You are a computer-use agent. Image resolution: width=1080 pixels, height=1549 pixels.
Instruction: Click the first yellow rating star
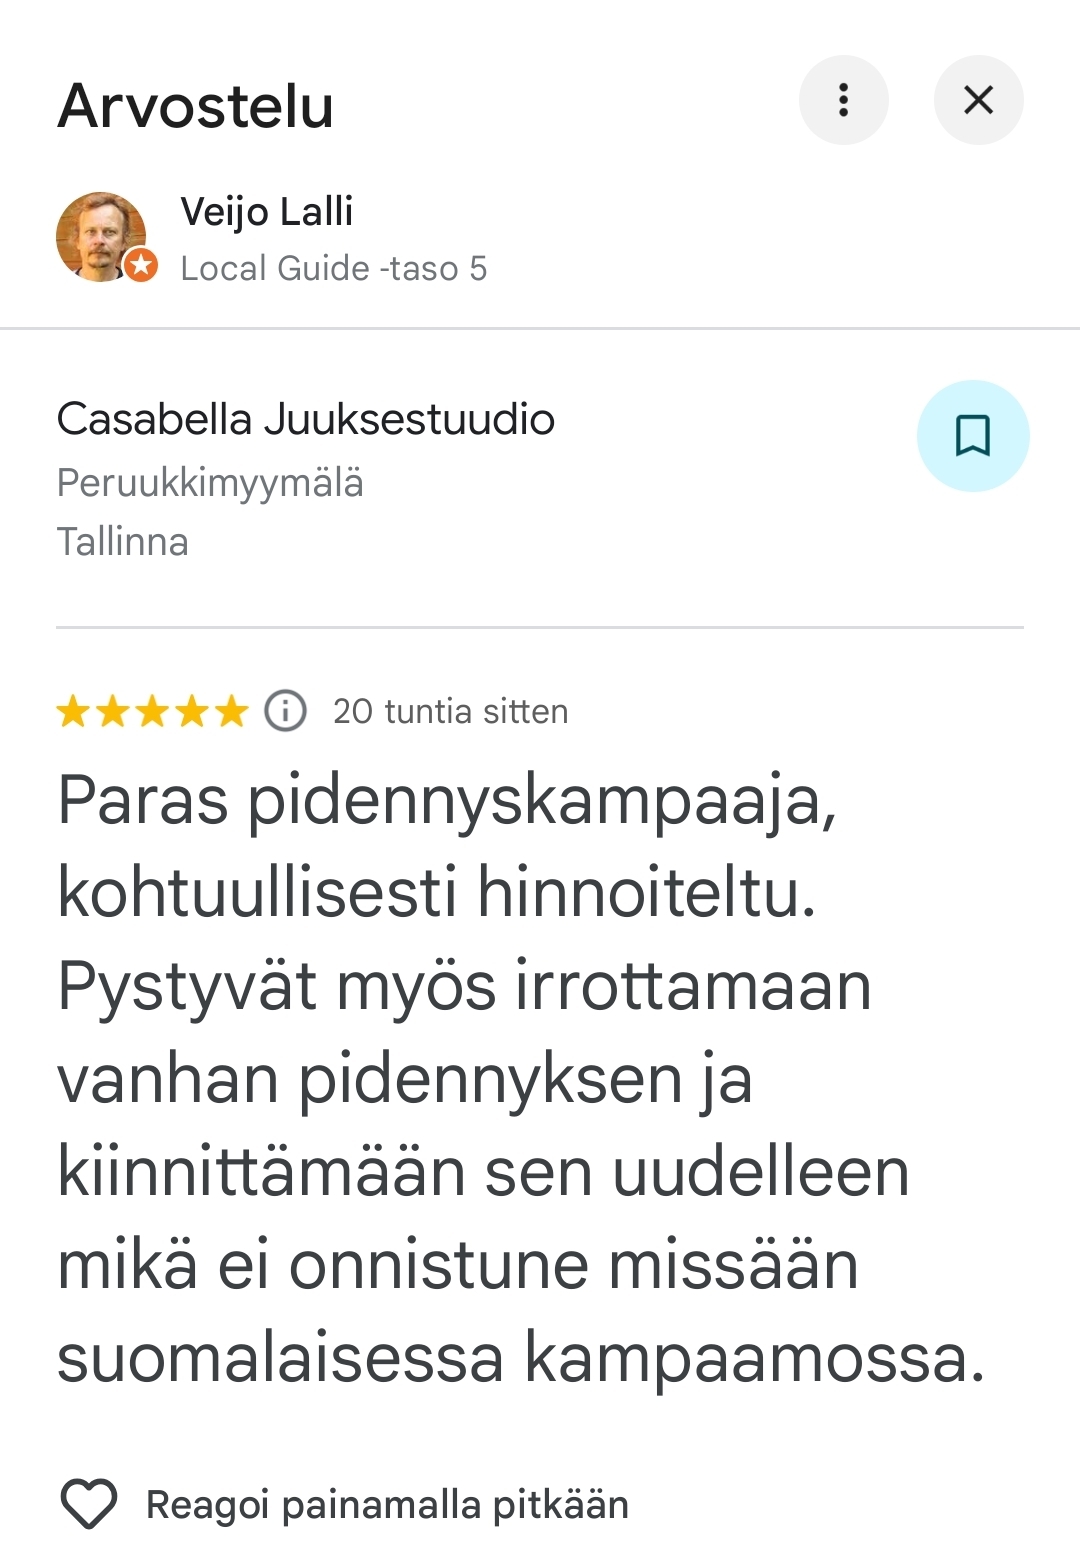73,712
